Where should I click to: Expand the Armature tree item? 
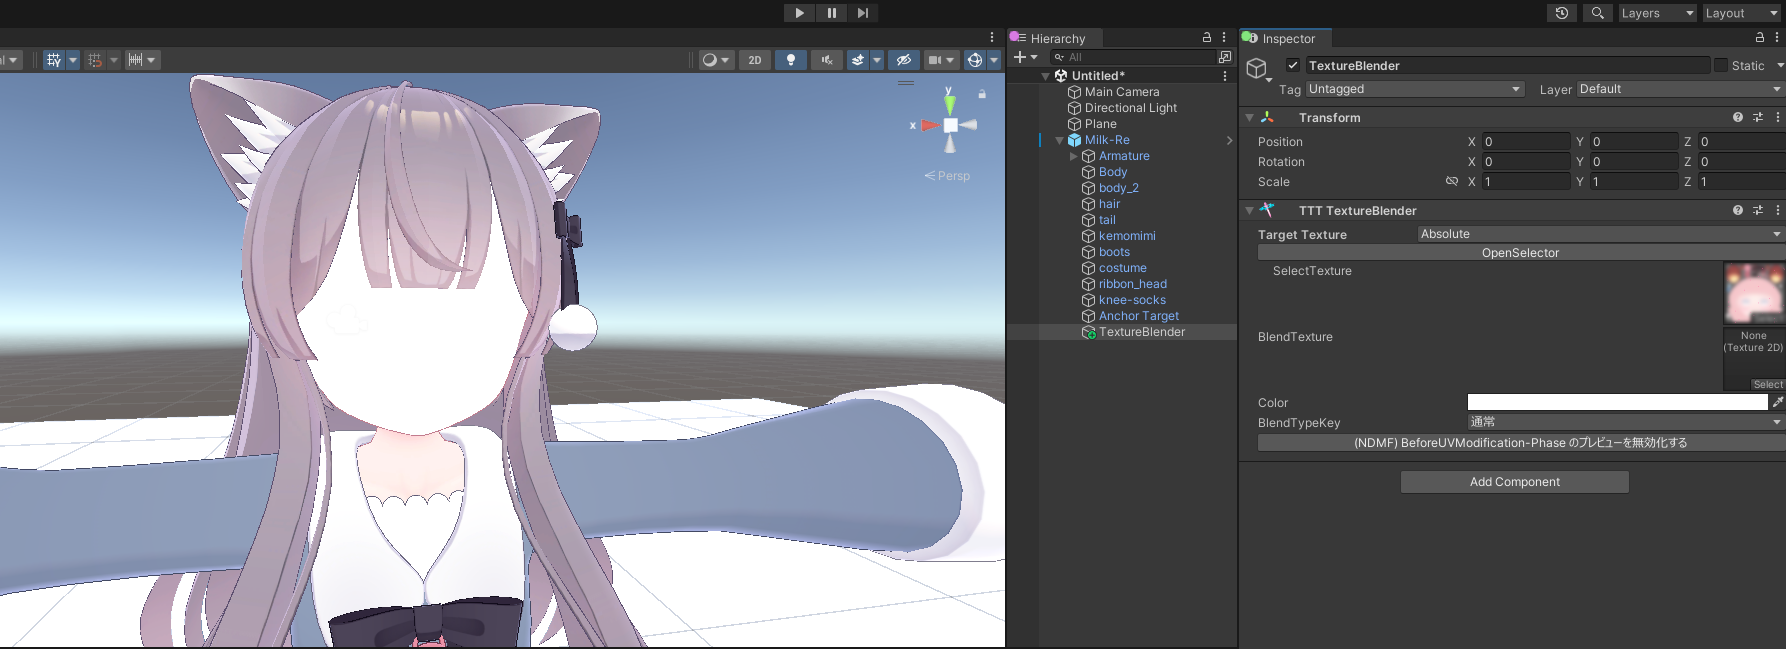tap(1074, 156)
